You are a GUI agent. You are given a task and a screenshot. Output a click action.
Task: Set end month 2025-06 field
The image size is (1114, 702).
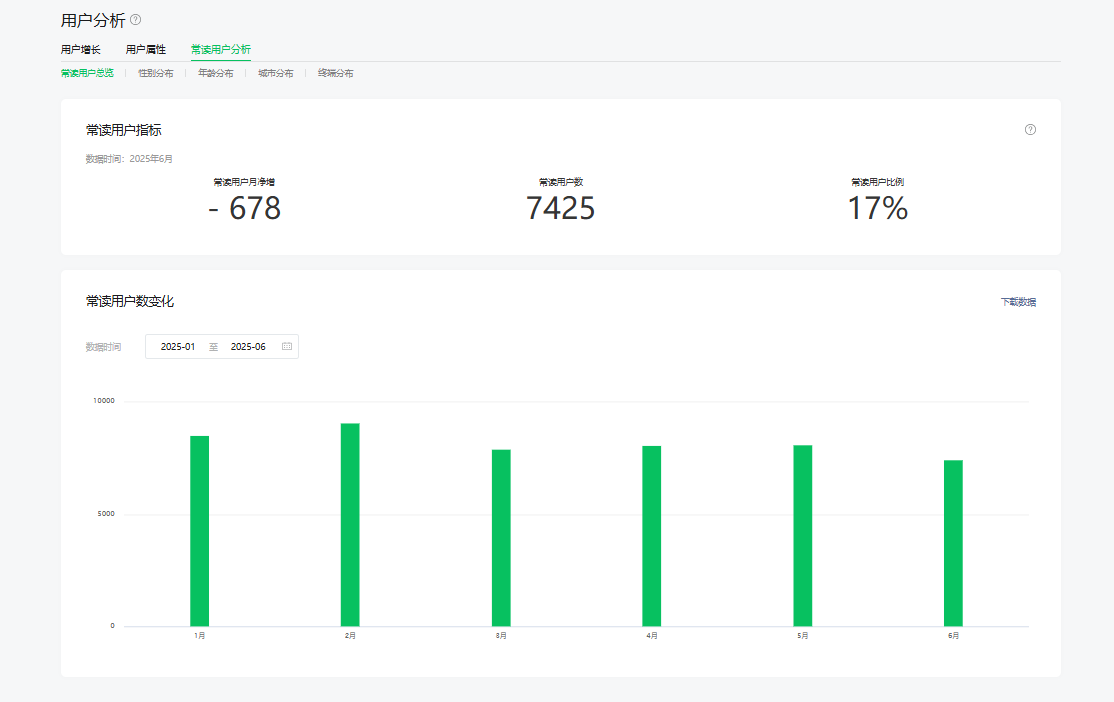point(248,347)
